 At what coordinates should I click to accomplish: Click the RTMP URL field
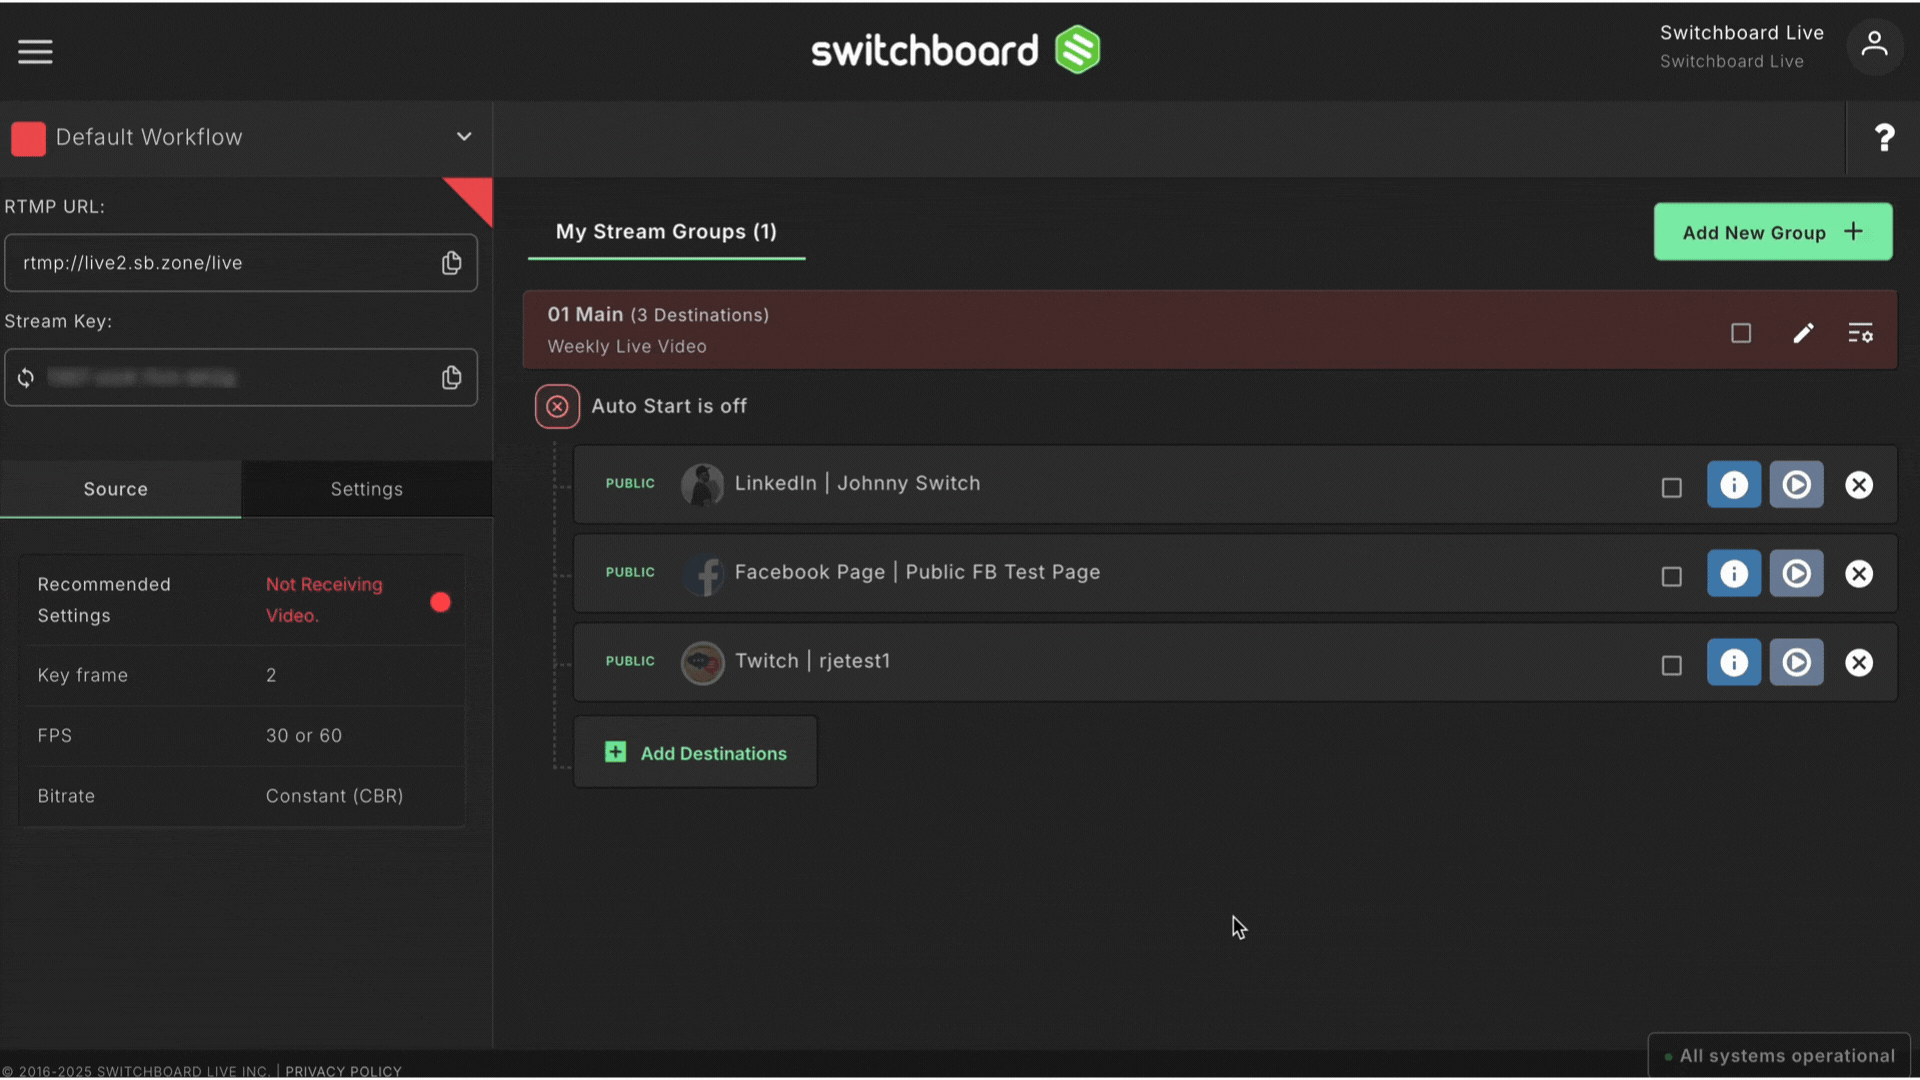pos(241,263)
